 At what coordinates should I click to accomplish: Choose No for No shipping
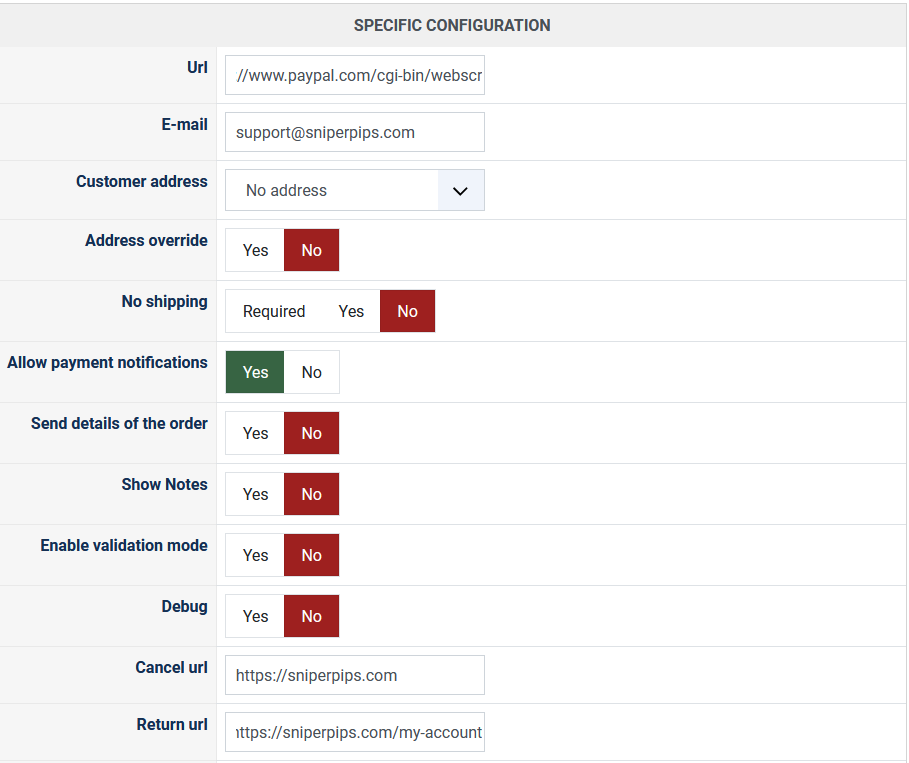(407, 311)
